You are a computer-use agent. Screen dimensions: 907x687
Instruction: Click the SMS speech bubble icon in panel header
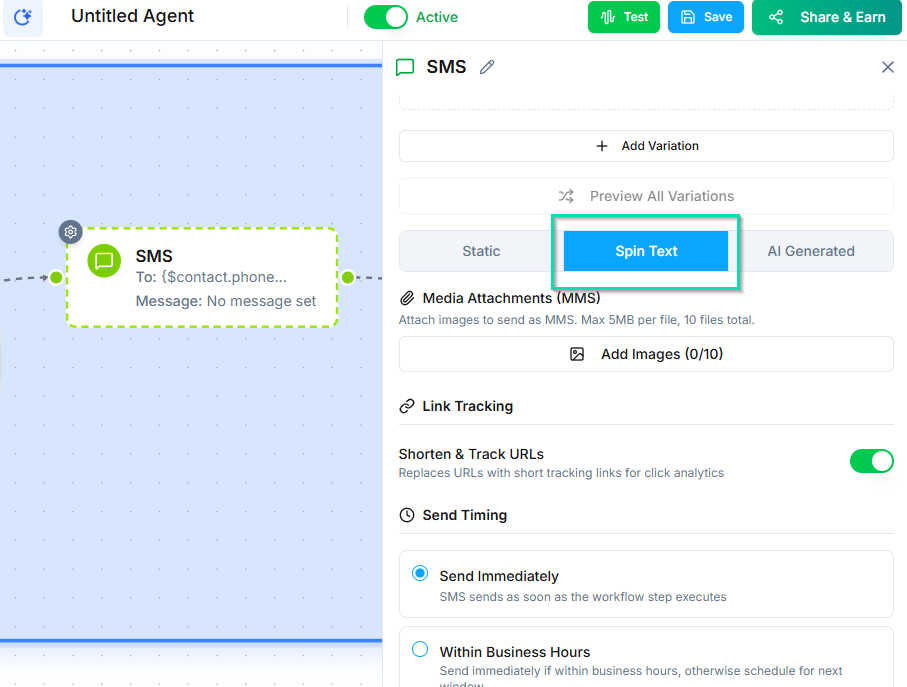pyautogui.click(x=405, y=67)
